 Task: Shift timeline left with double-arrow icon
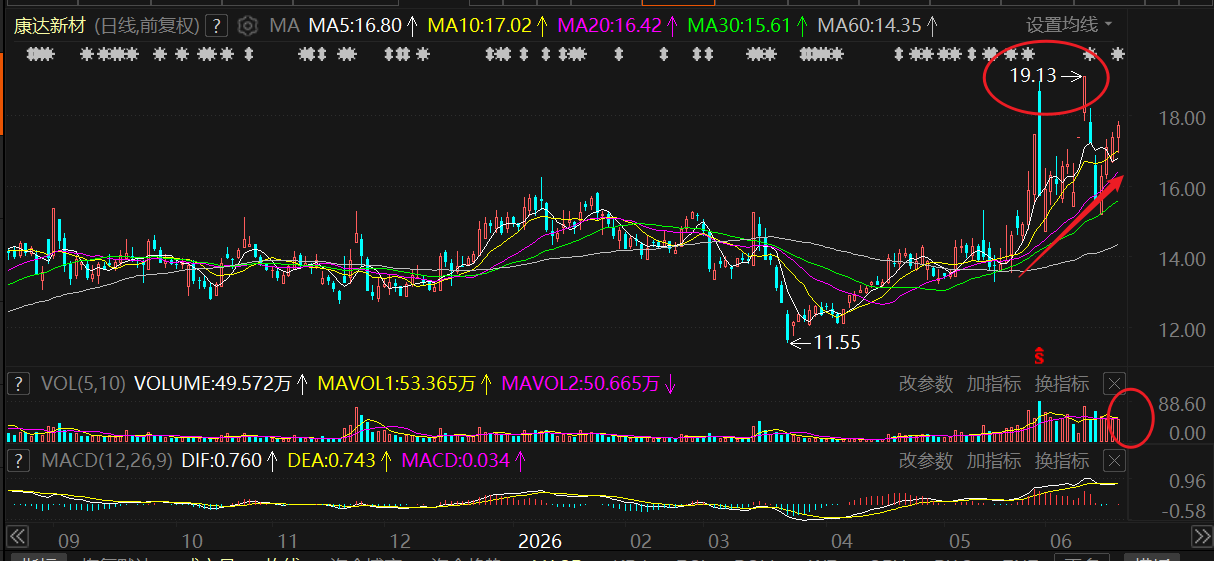(16, 539)
